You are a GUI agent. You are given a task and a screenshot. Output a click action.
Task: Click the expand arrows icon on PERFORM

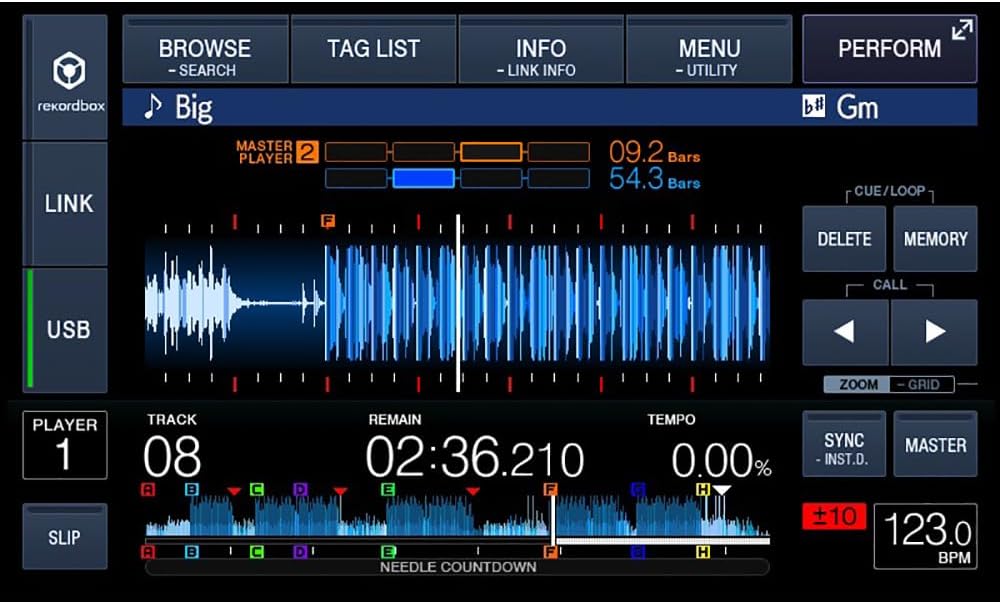(961, 31)
